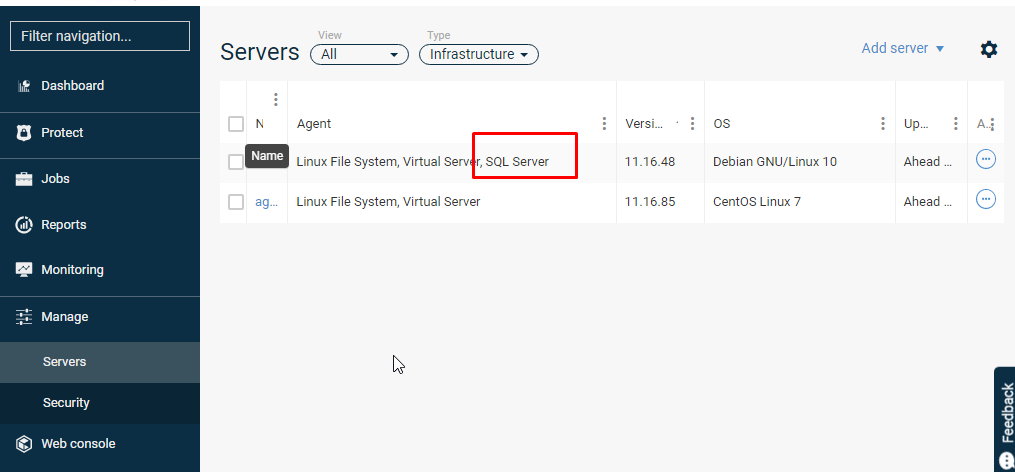Collapse the Manage navigation section

coord(64,317)
